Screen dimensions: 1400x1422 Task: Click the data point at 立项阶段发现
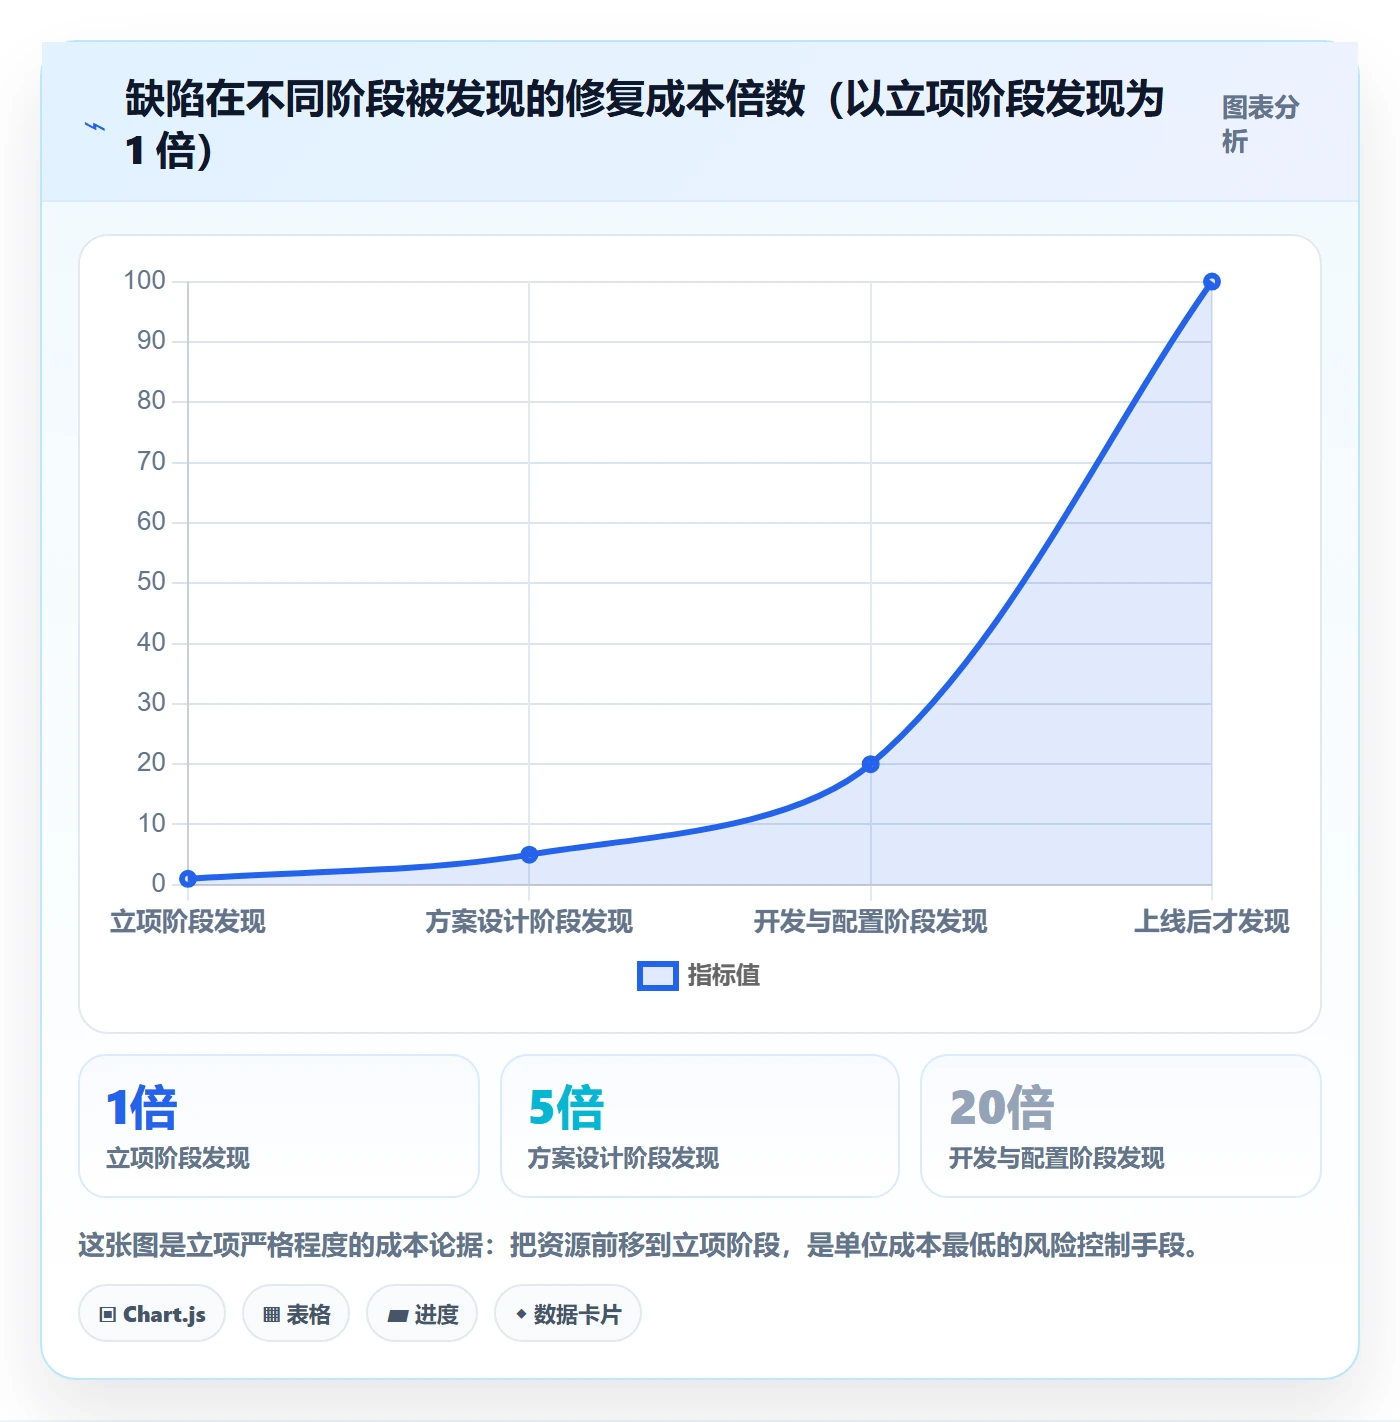pos(188,879)
